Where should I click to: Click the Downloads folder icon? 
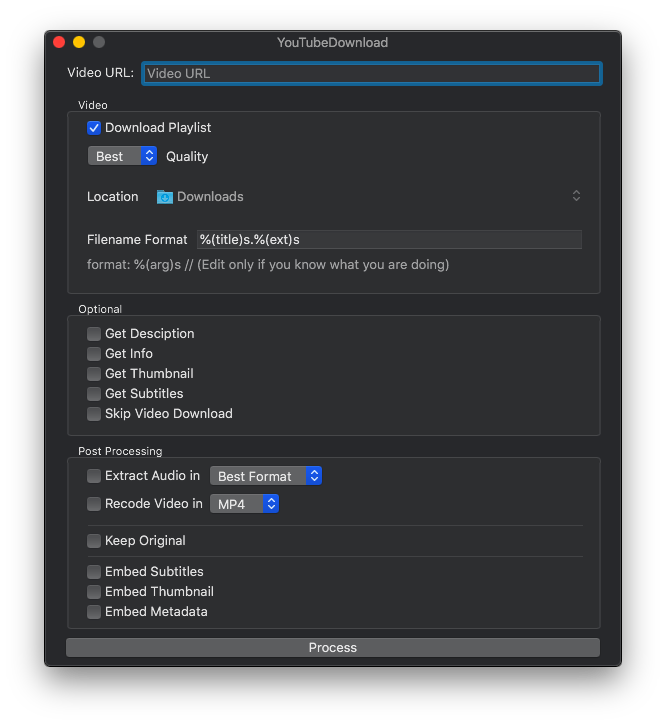164,197
